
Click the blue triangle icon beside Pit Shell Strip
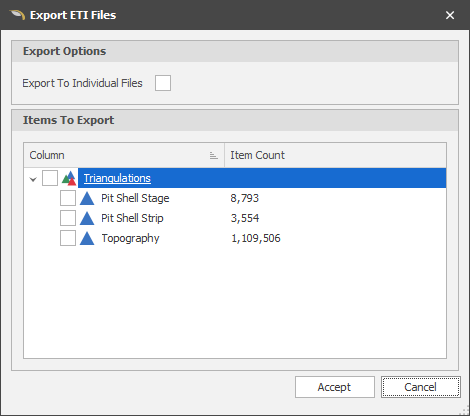tap(87, 218)
